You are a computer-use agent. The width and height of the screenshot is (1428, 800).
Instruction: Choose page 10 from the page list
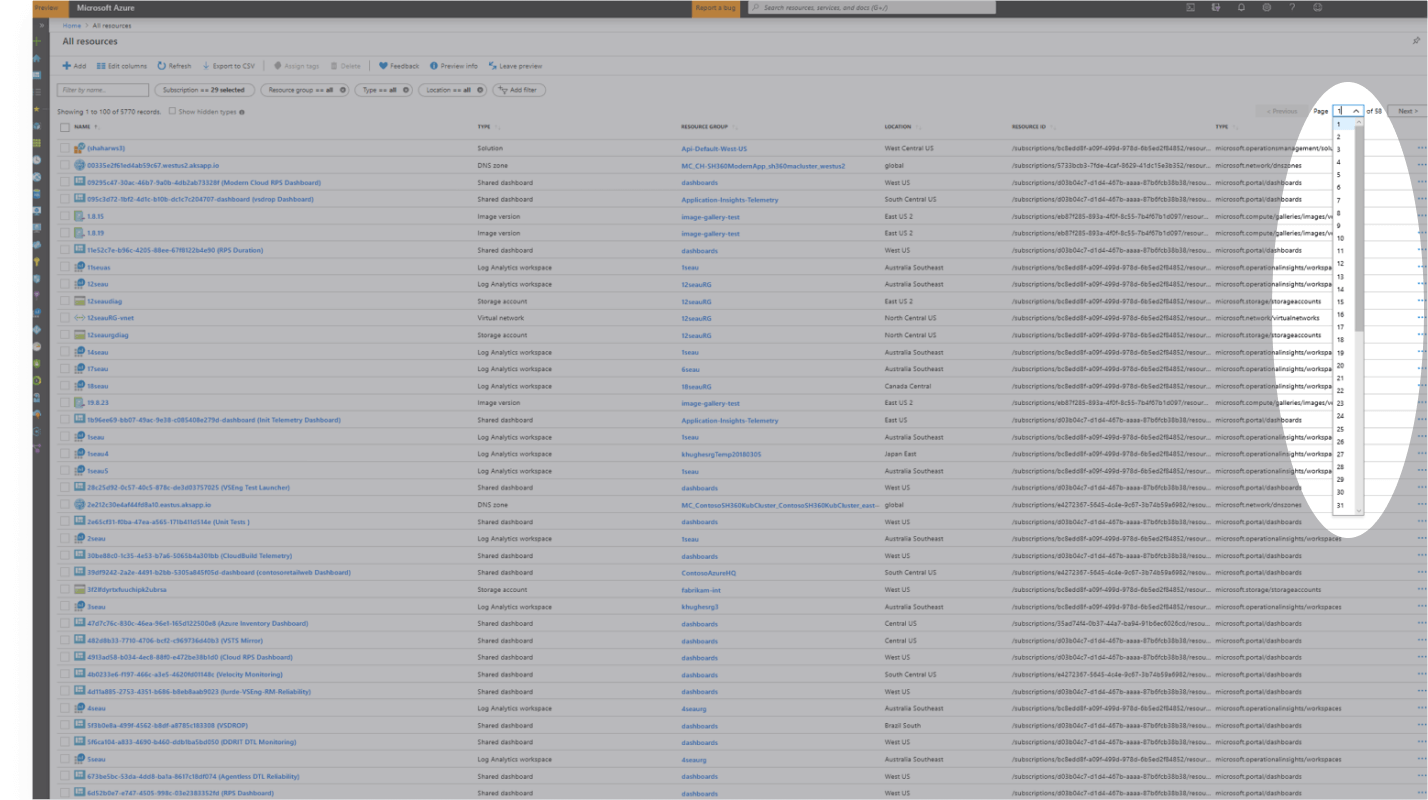point(1340,238)
